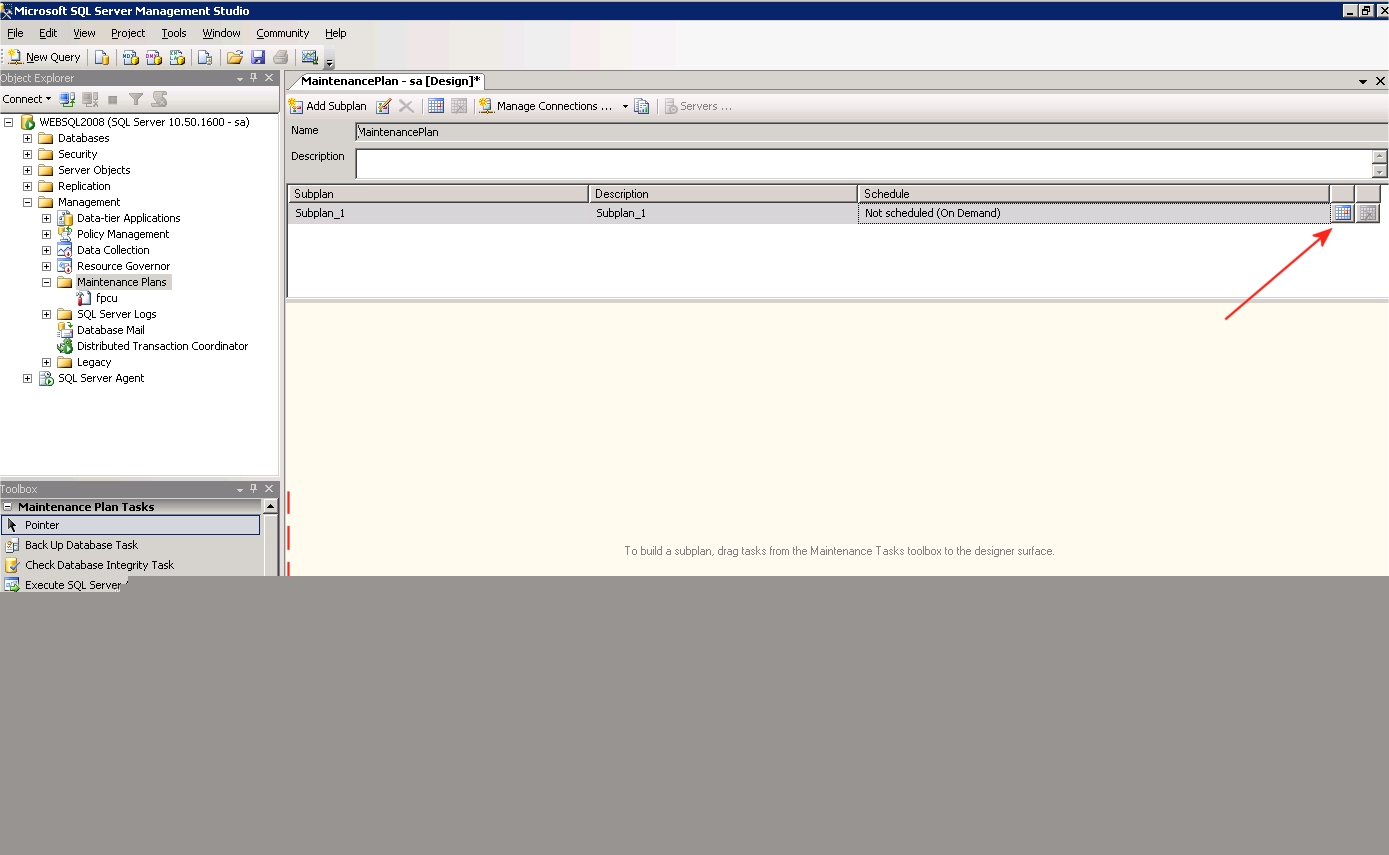Open dropdown arrow next to Manage Connections
Viewport: 1389px width, 855px height.
tap(625, 106)
